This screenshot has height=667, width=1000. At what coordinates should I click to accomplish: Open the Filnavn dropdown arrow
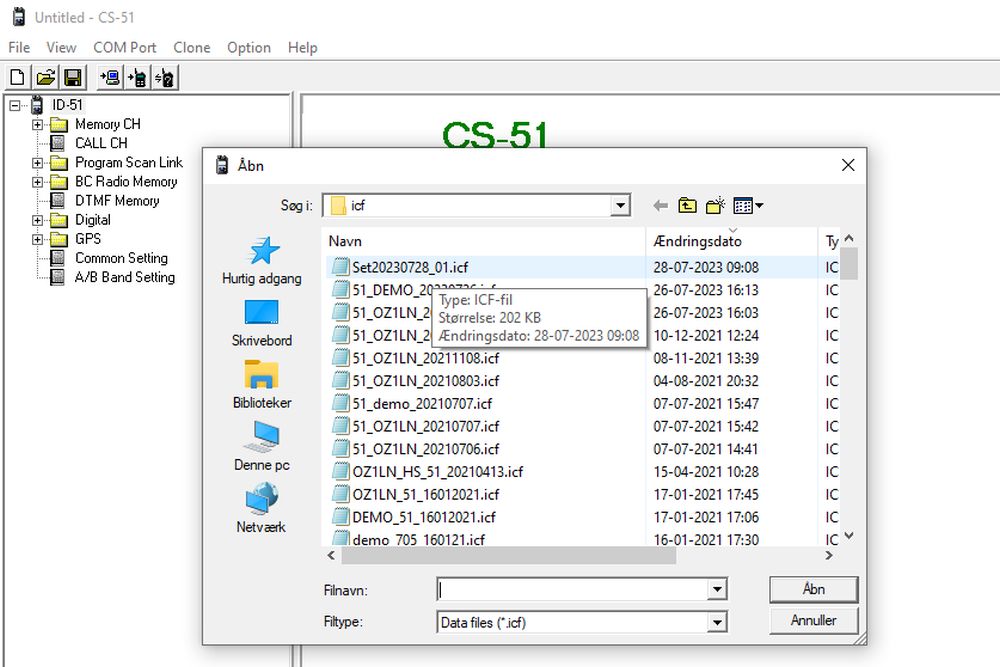[717, 589]
